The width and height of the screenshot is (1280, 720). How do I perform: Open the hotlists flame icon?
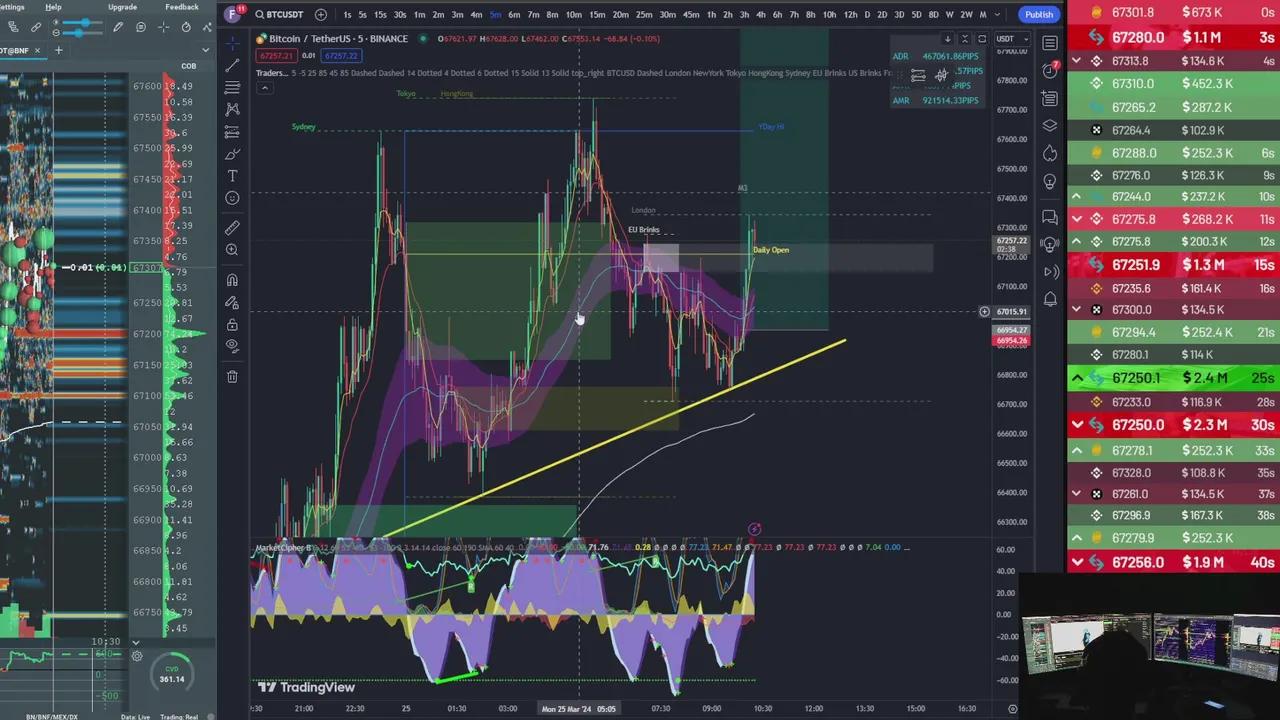pyautogui.click(x=1050, y=154)
